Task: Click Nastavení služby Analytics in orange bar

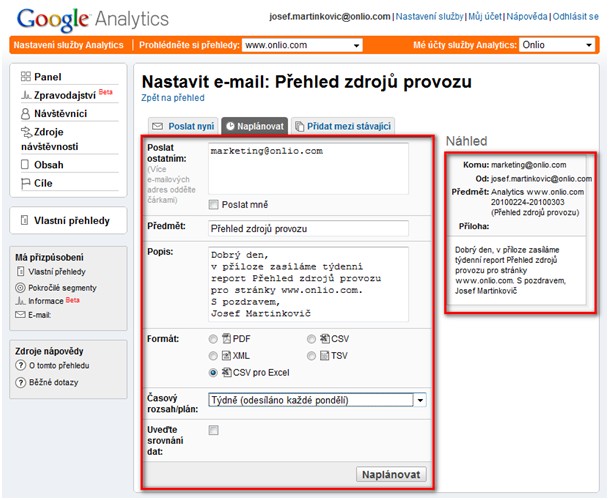Action: click(68, 45)
